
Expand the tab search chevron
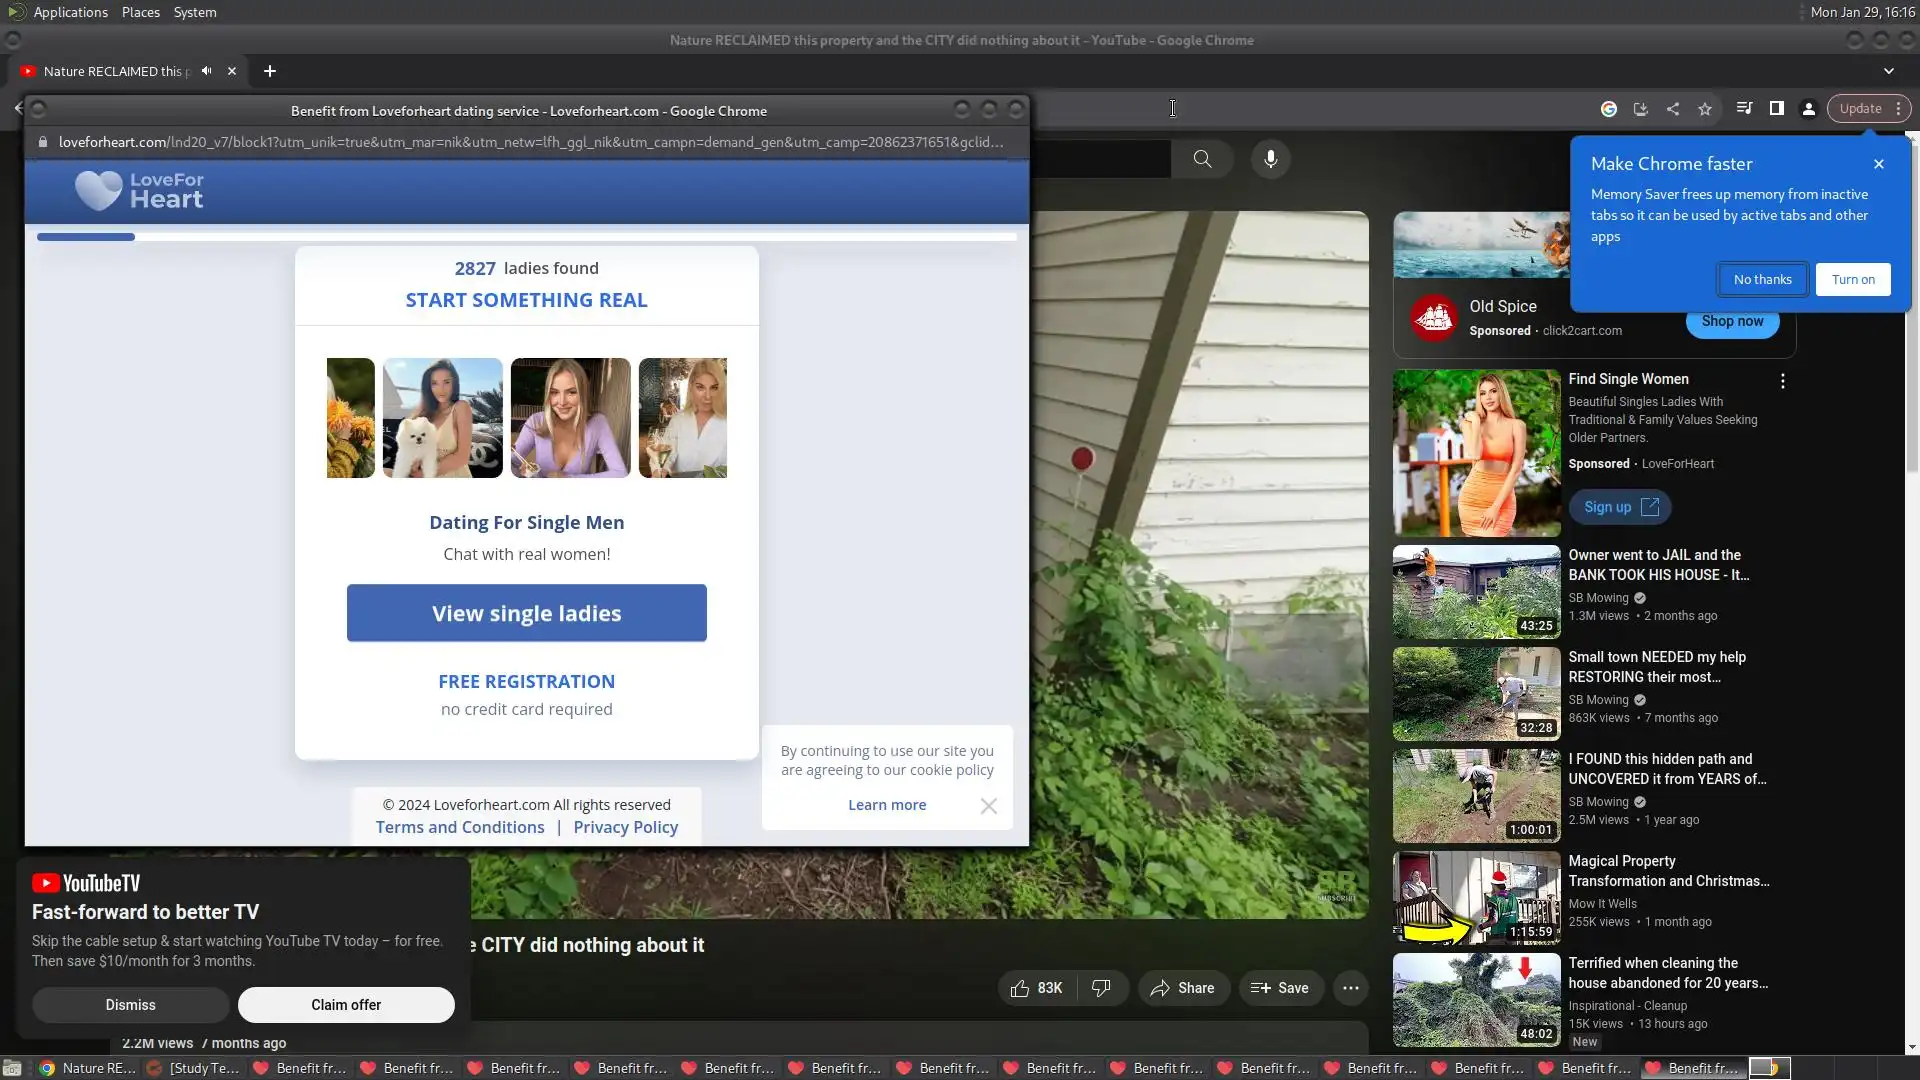coord(1888,71)
